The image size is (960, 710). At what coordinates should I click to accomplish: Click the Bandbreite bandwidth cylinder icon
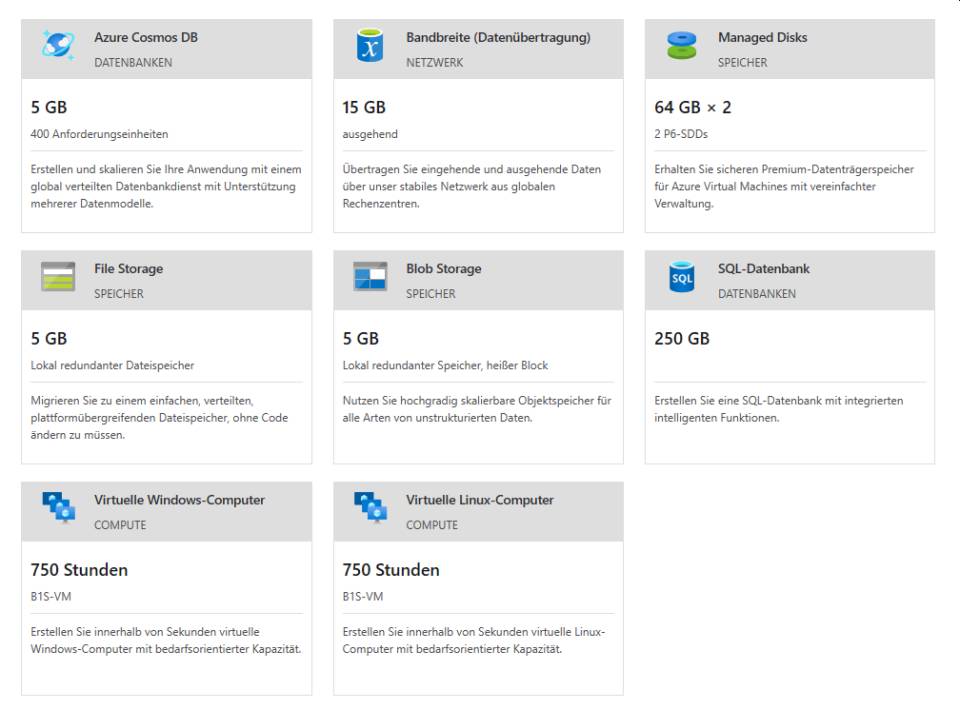coord(370,45)
